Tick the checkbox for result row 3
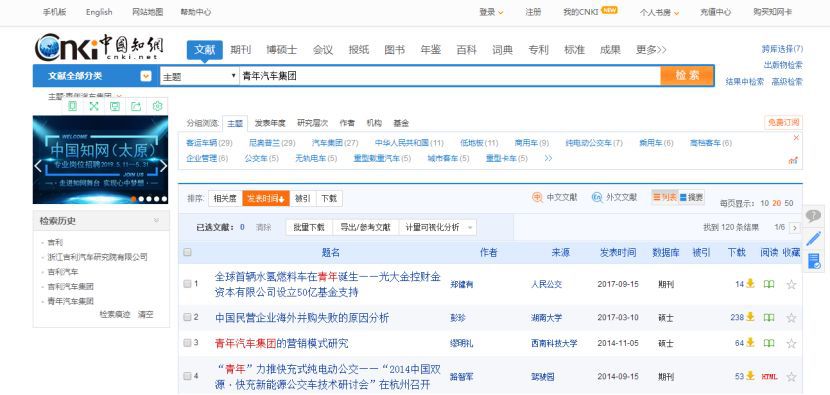Image resolution: width=830 pixels, height=395 pixels. pyautogui.click(x=187, y=343)
